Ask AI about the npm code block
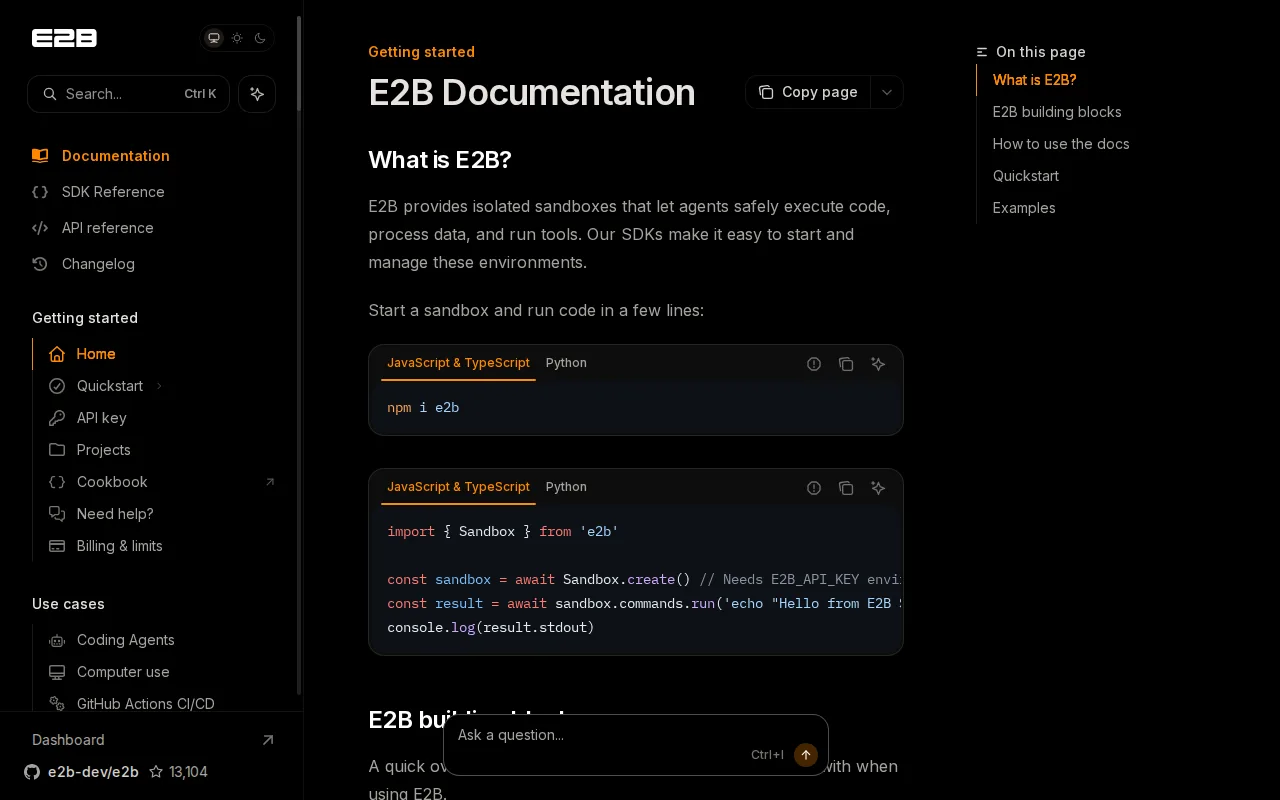1280x800 pixels. (878, 364)
